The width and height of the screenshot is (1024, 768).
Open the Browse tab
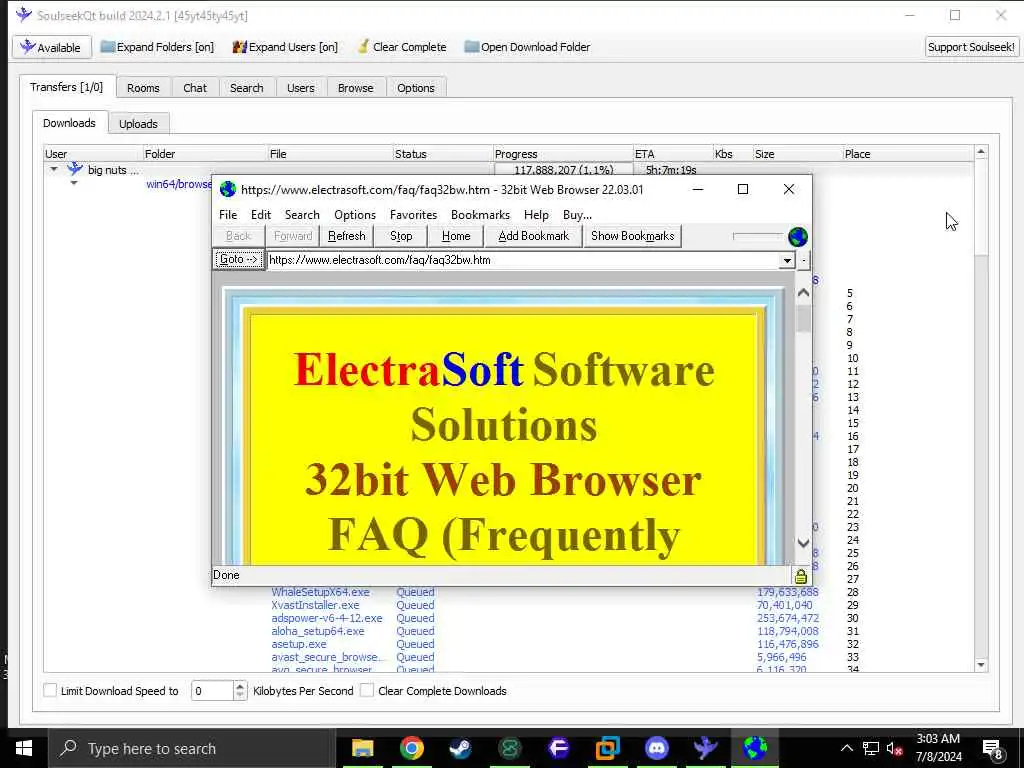pyautogui.click(x=355, y=88)
